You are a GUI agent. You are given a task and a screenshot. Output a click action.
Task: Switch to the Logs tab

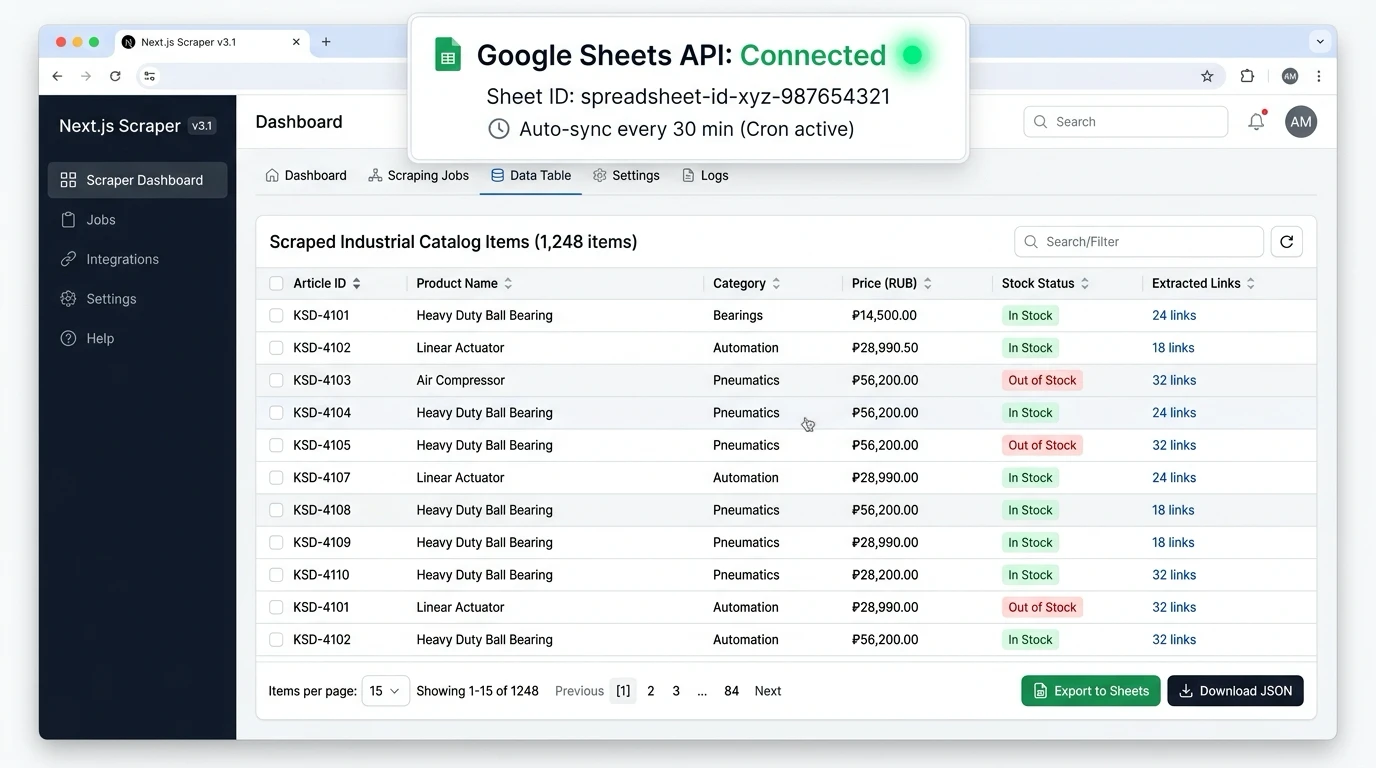coord(705,175)
